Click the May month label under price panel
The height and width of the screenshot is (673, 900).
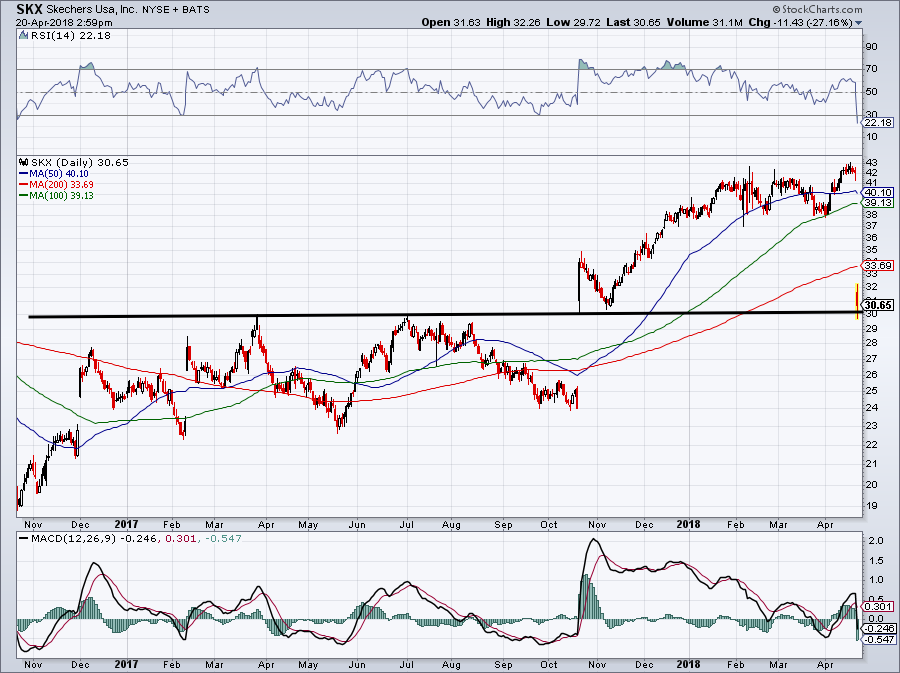(308, 524)
